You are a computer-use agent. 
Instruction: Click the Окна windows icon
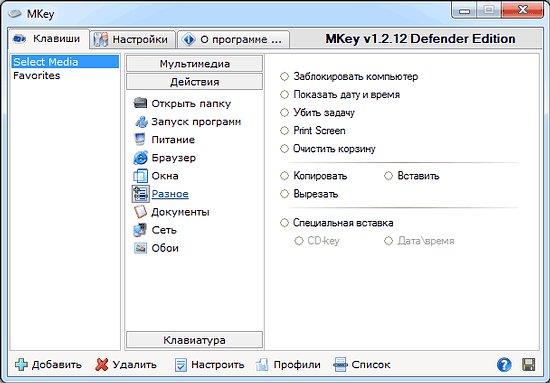[140, 176]
